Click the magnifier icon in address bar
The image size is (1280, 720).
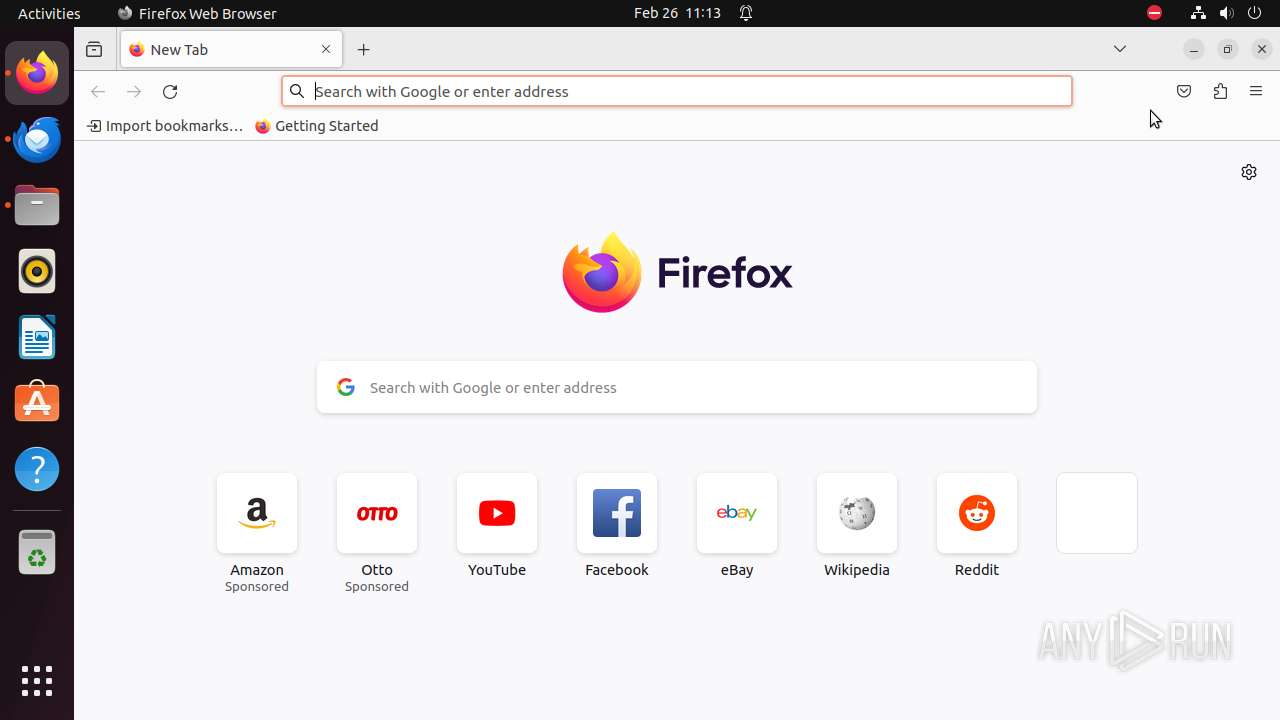coord(297,91)
